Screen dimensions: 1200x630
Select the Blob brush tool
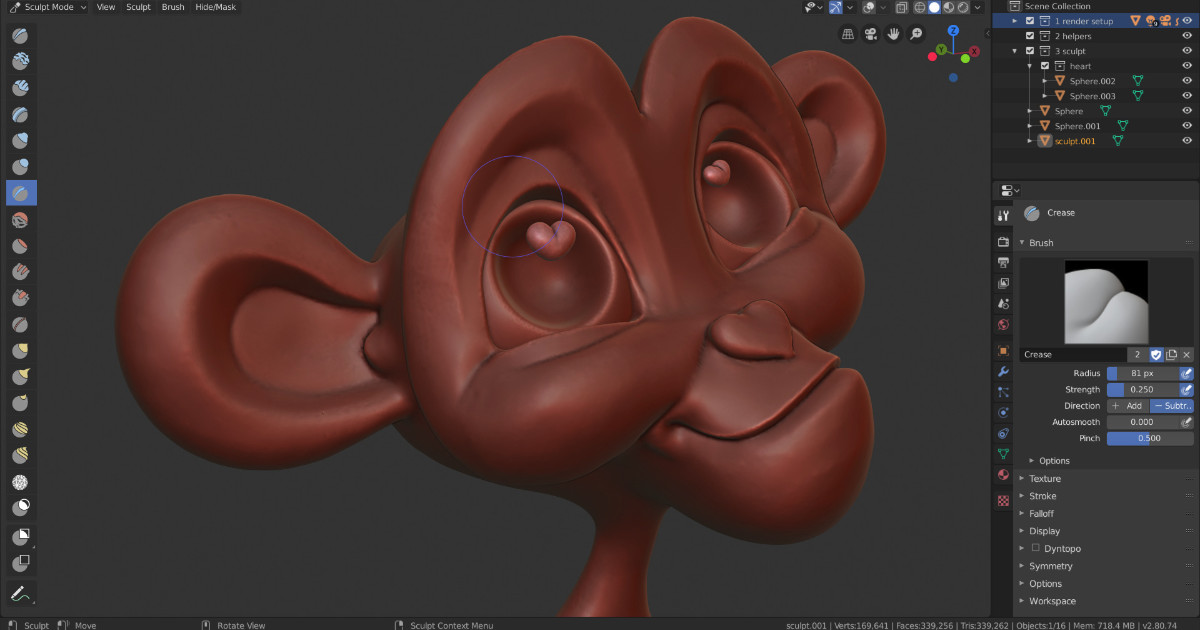[x=21, y=166]
